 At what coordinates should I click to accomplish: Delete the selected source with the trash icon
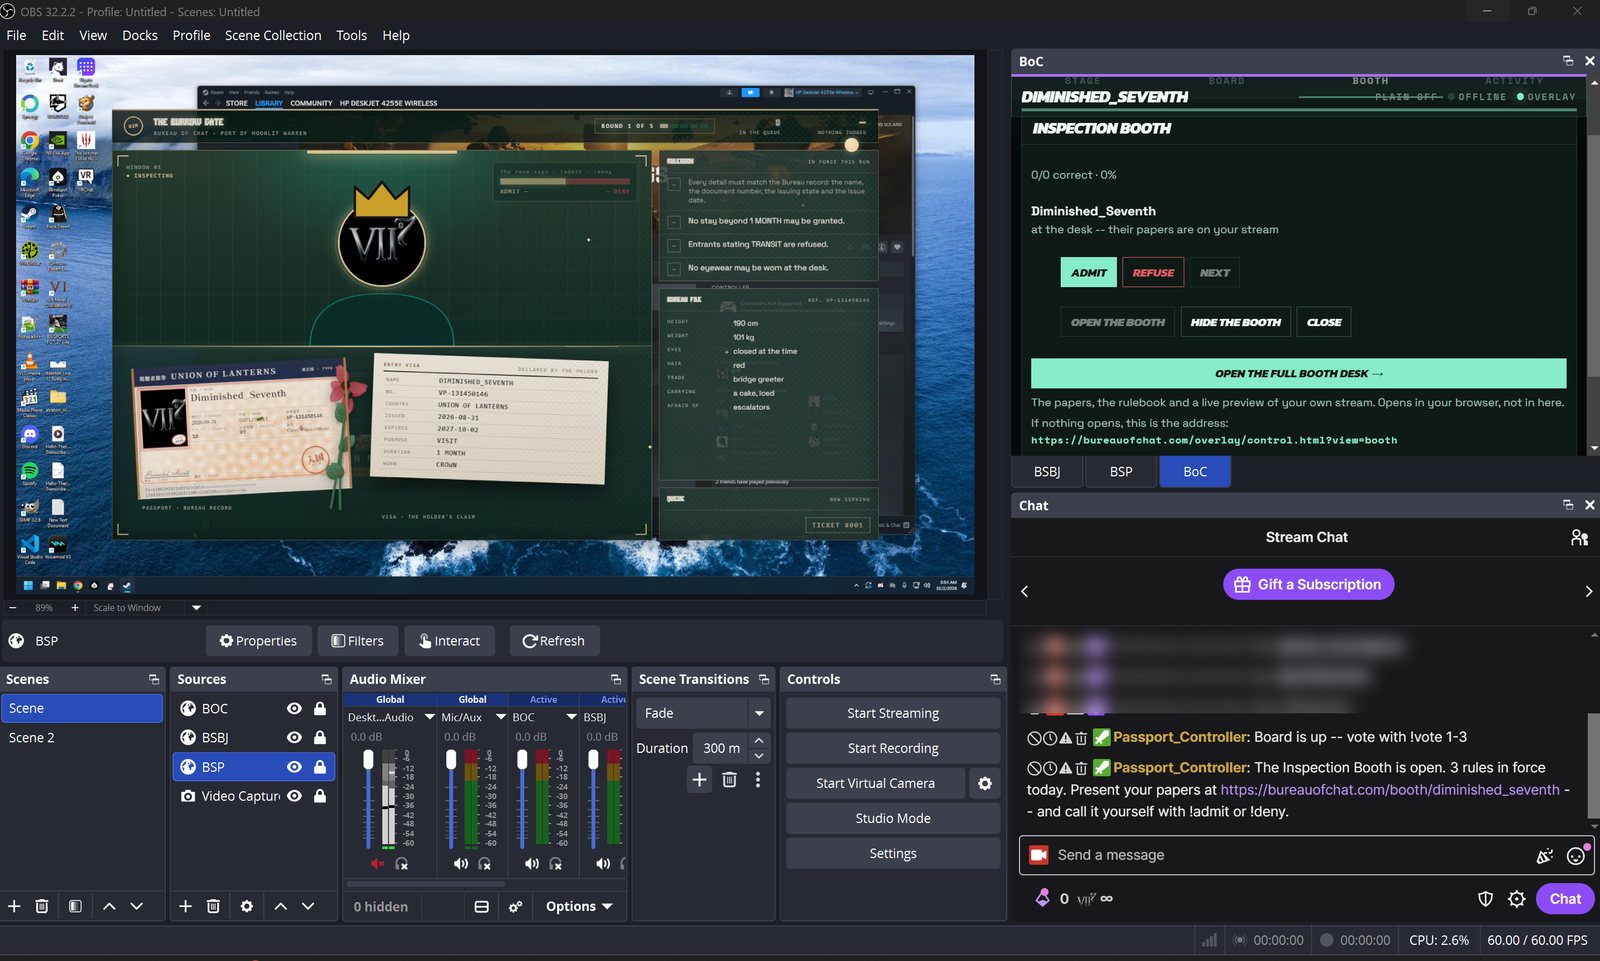(x=213, y=906)
